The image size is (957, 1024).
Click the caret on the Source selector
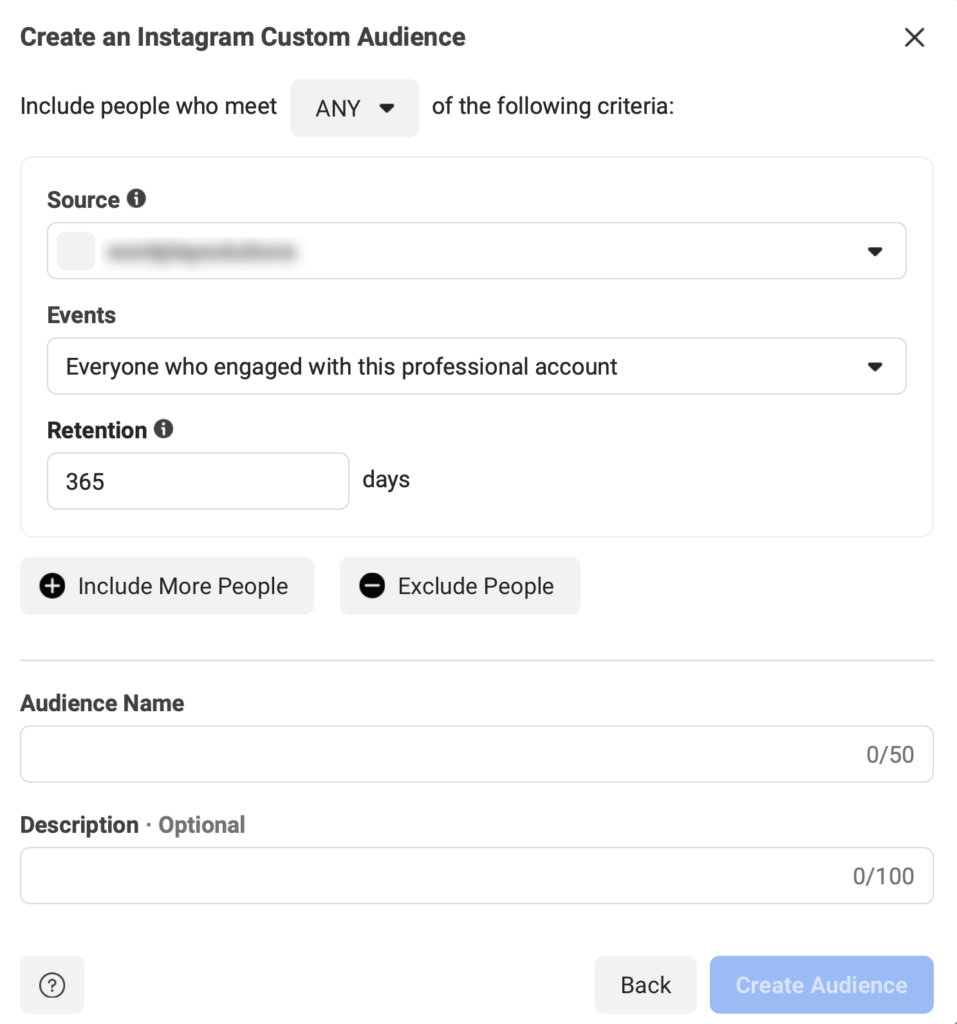click(876, 251)
